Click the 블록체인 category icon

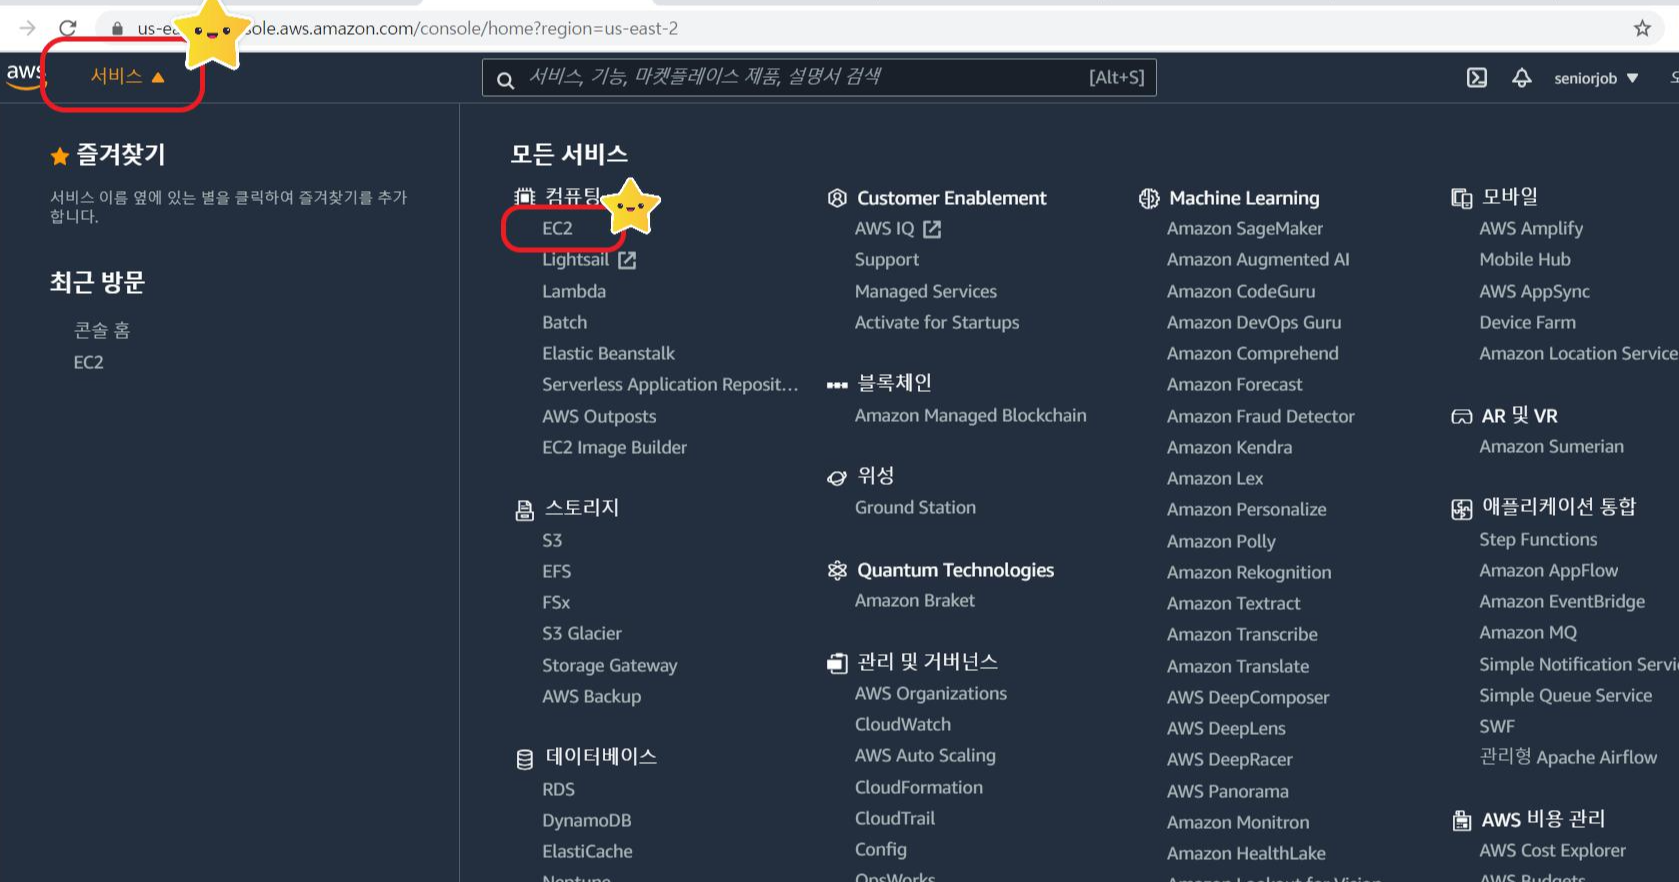click(837, 384)
